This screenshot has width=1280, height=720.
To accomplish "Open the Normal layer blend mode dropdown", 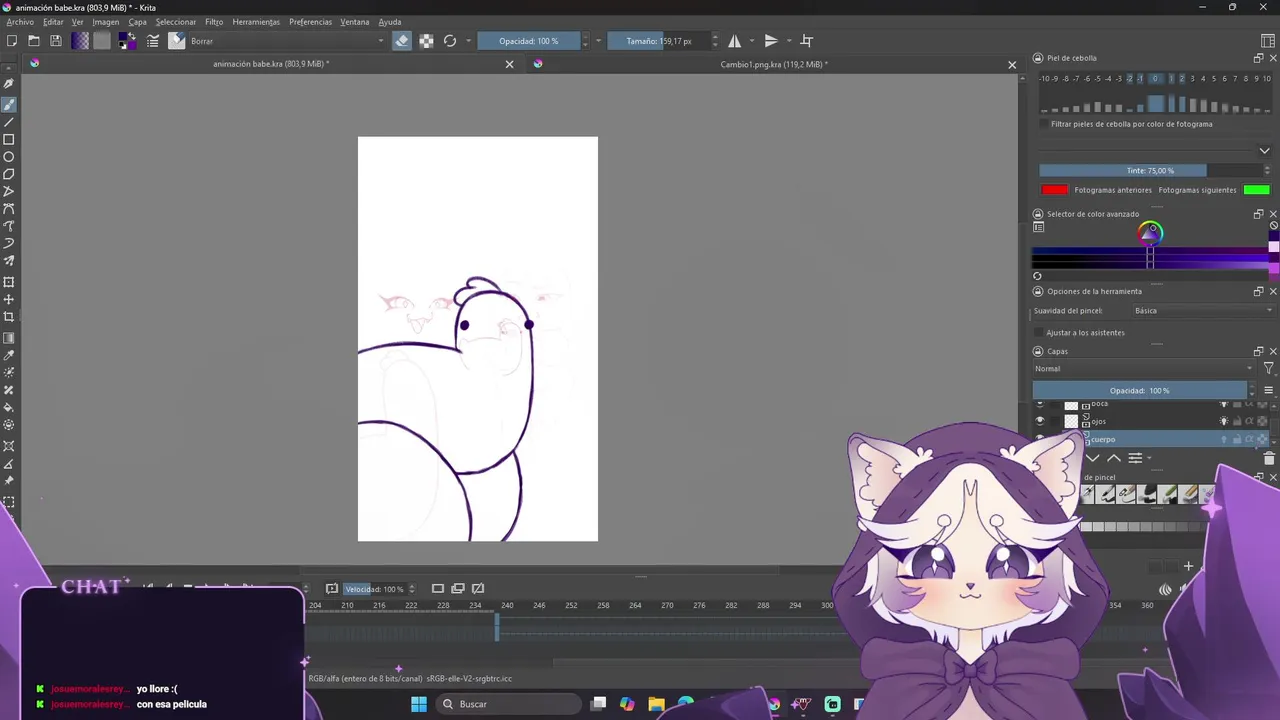I will pos(1144,369).
